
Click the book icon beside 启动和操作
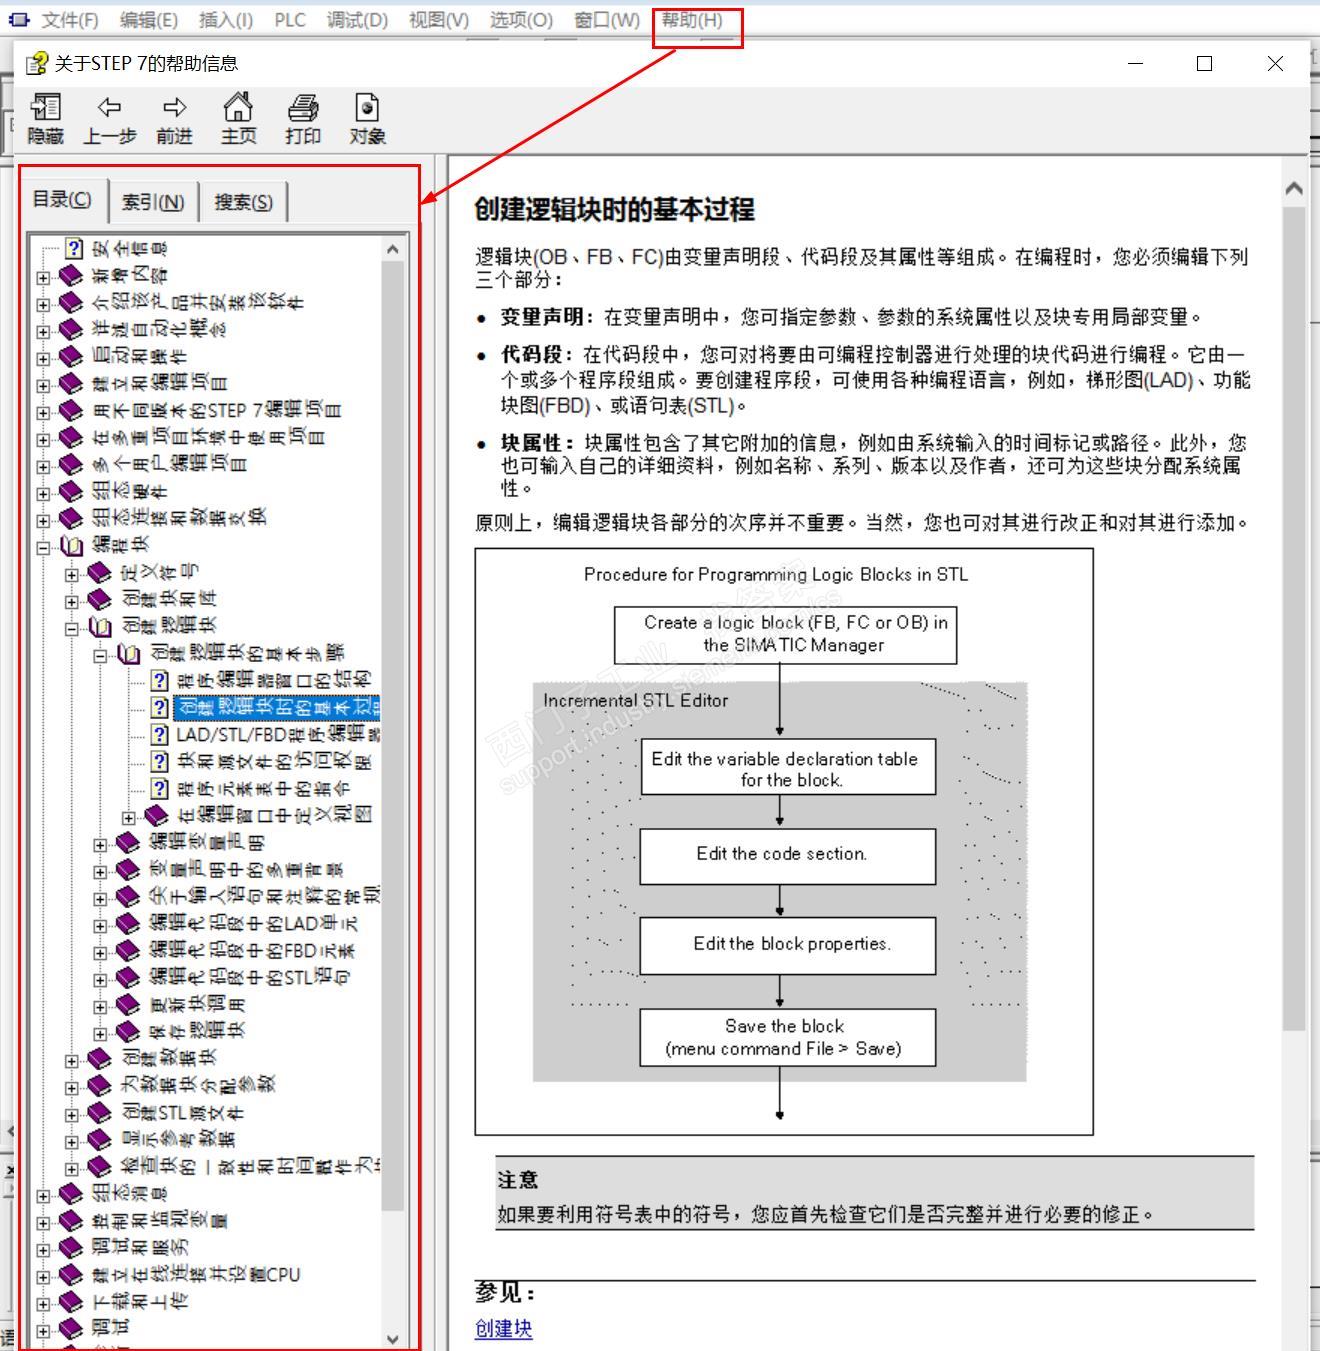tap(71, 356)
